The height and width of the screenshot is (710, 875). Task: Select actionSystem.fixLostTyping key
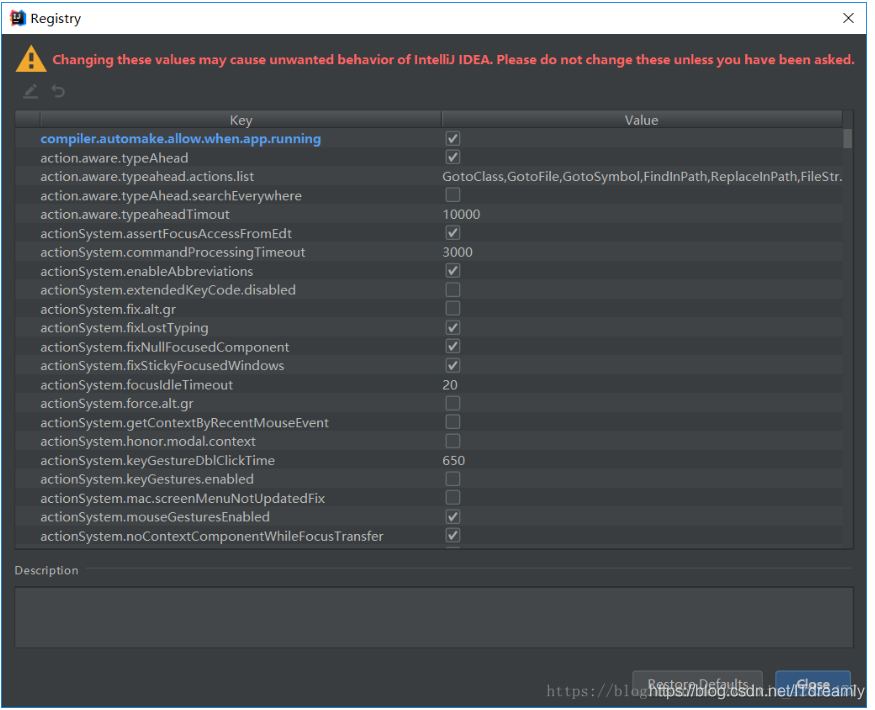(124, 328)
